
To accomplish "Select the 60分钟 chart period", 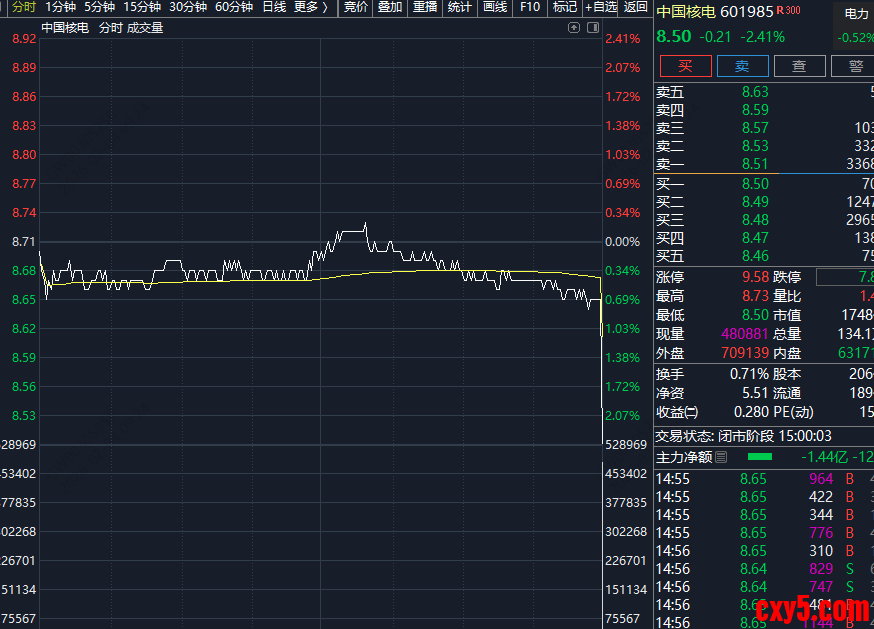I will click(234, 7).
